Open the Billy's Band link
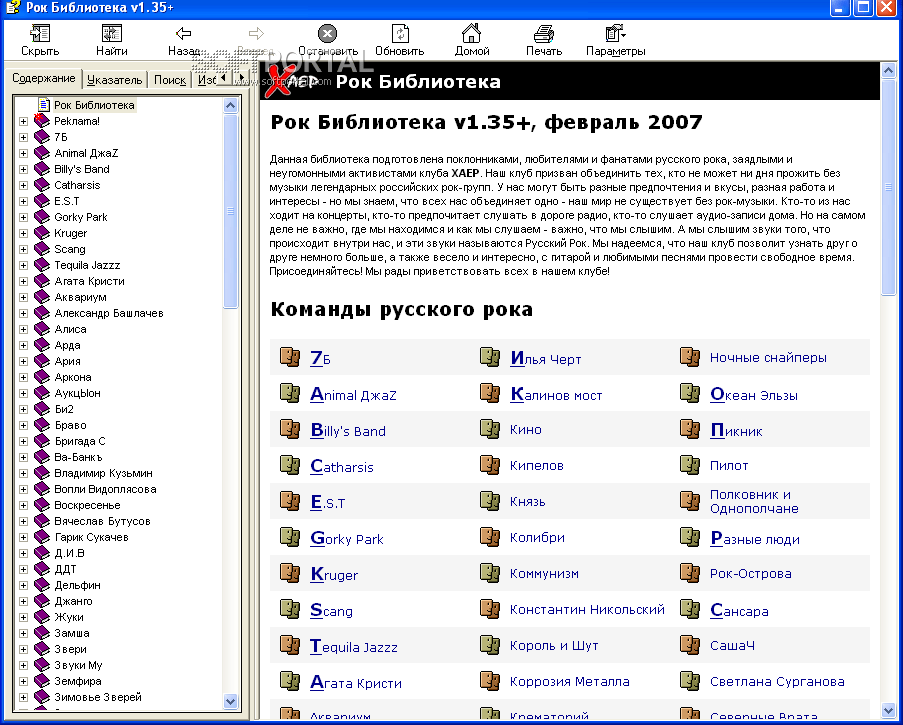Viewport: 903px width, 725px height. point(348,431)
